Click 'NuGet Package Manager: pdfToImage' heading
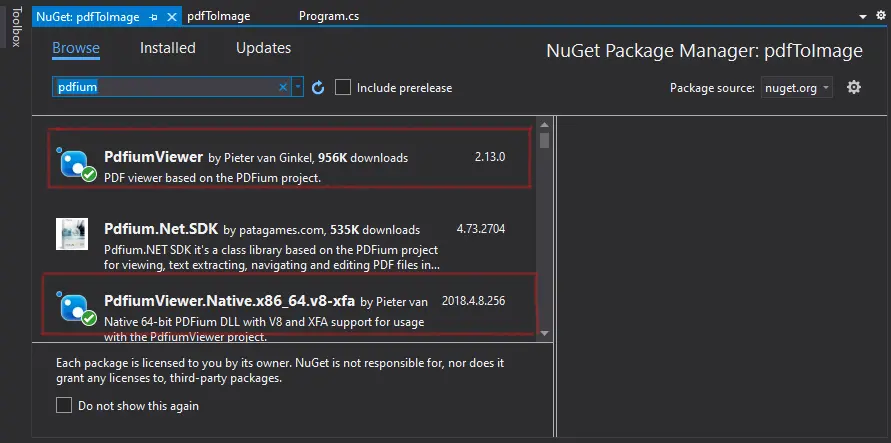Image resolution: width=891 pixels, height=443 pixels. [x=705, y=51]
